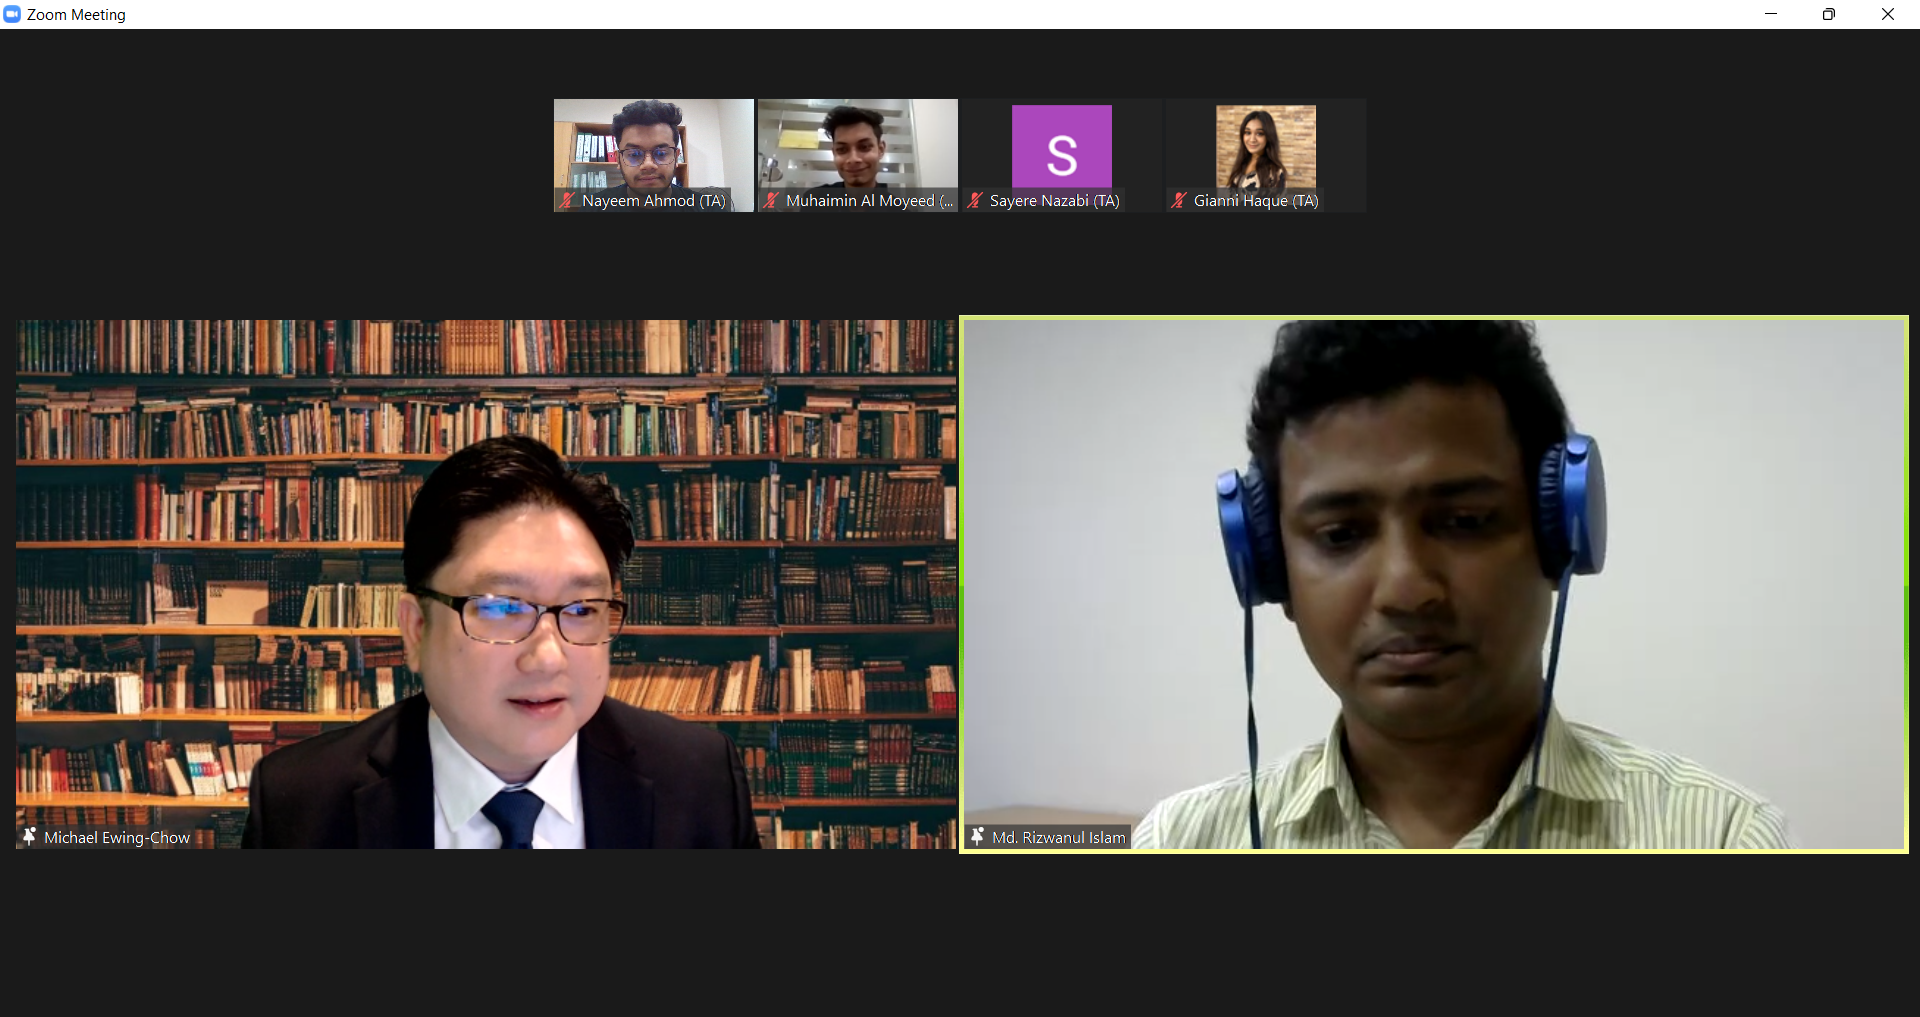Viewport: 1920px width, 1017px height.
Task: Click Michael Ewing-Chow's pinned video feed
Action: pyautogui.click(x=486, y=580)
